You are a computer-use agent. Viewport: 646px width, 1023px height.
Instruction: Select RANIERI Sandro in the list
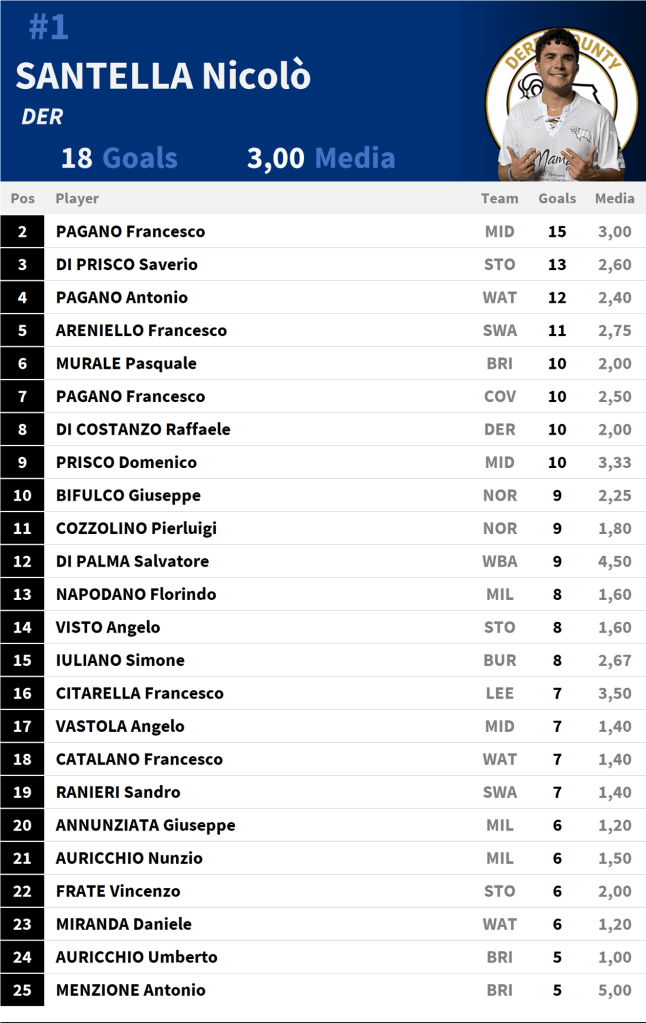point(118,792)
